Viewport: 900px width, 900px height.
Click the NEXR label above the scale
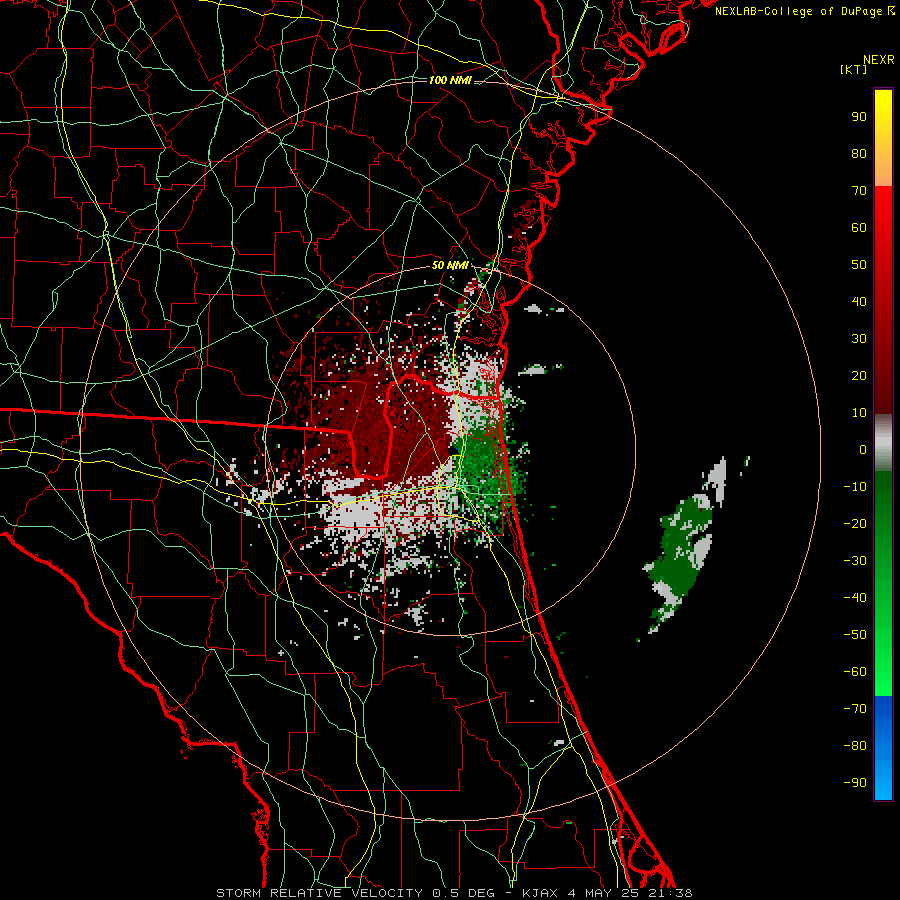pos(878,60)
